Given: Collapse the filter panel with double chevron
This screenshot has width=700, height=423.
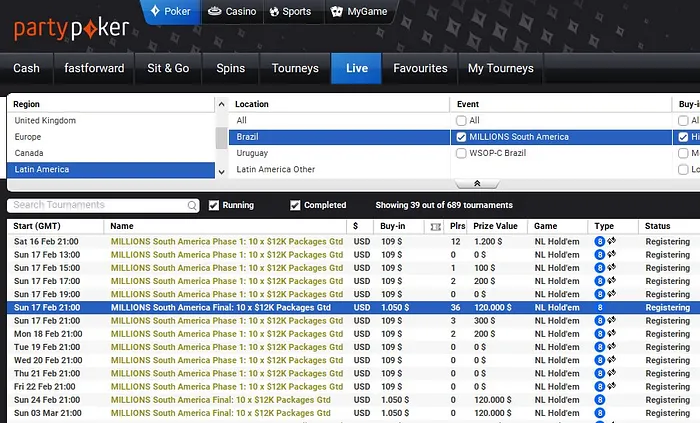Looking at the screenshot, I should pyautogui.click(x=477, y=183).
